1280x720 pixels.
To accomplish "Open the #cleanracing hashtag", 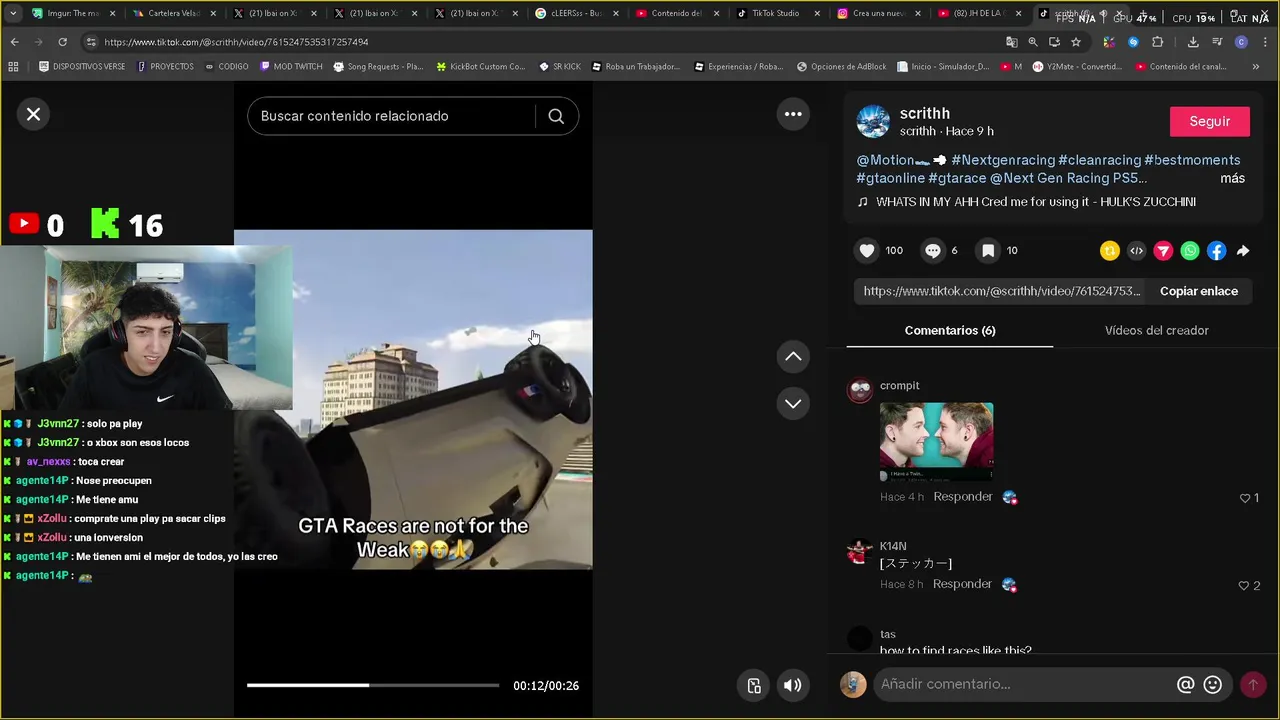I will (x=1099, y=160).
